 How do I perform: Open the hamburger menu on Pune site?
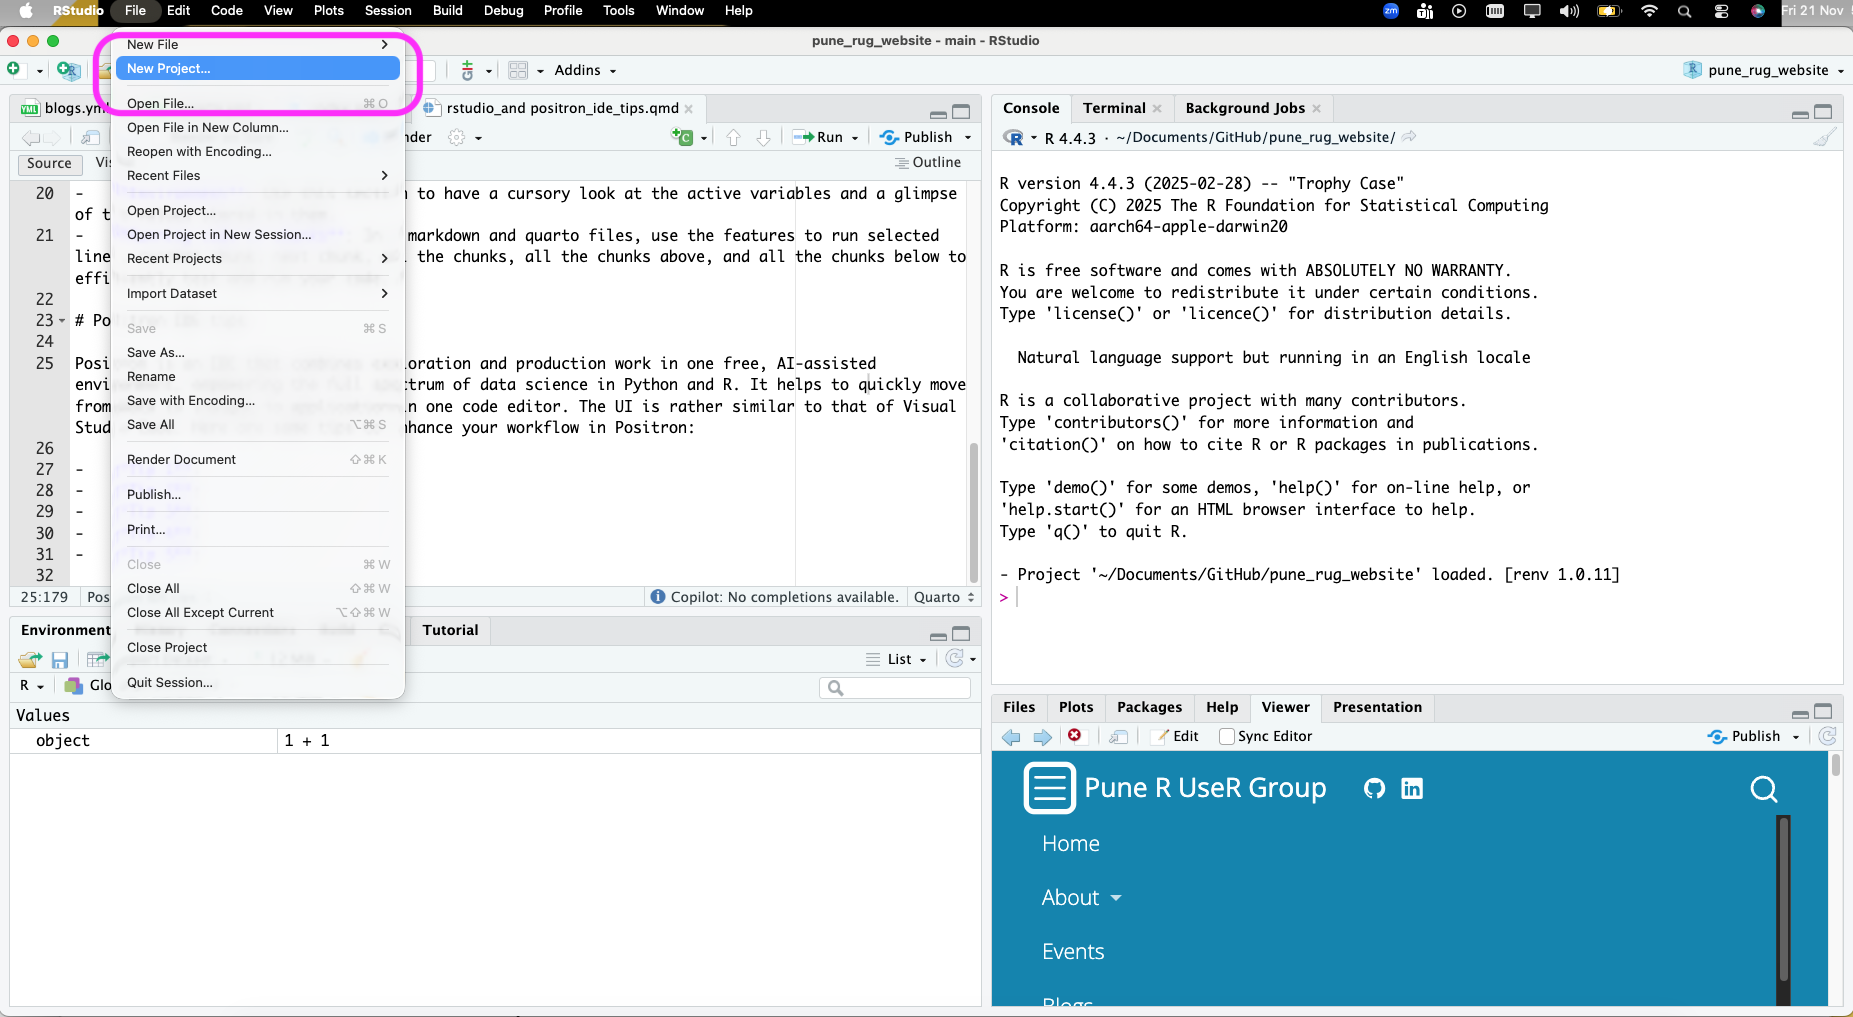point(1049,788)
